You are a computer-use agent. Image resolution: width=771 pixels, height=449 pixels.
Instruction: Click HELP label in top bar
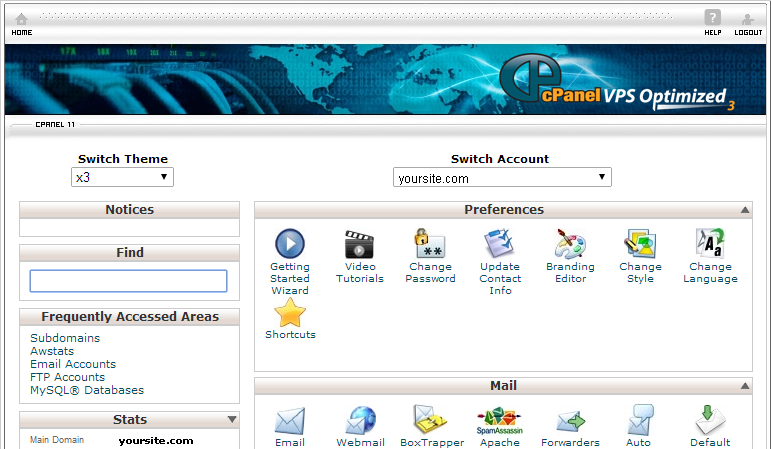(x=712, y=32)
